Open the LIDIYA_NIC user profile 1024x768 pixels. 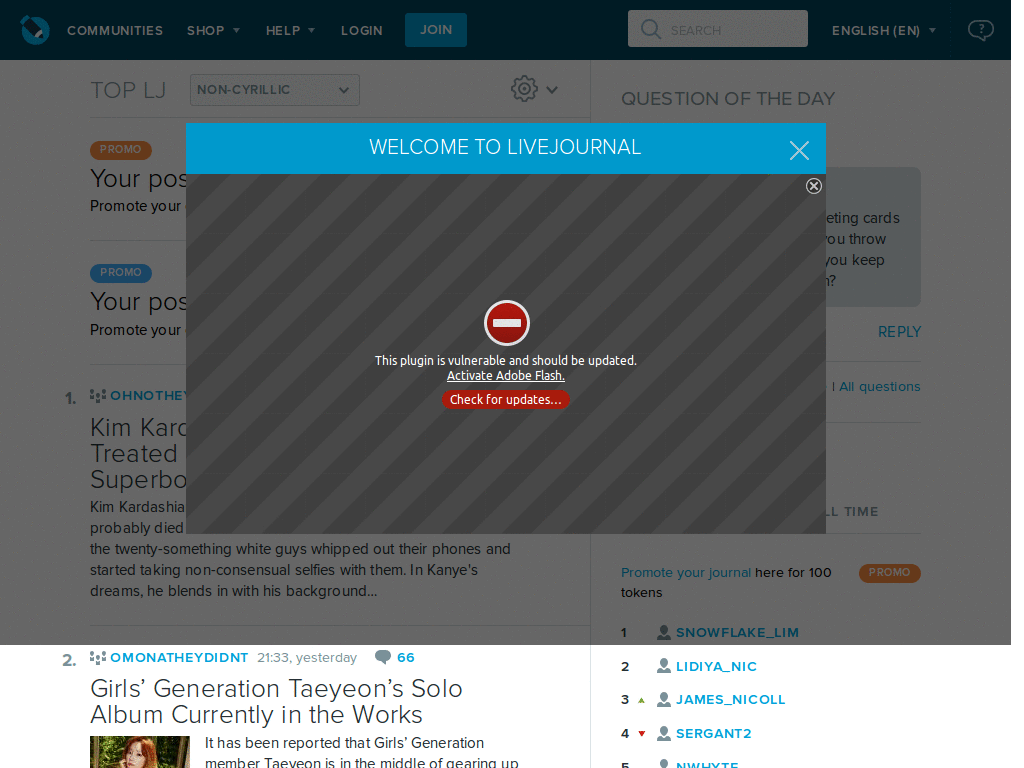716,667
